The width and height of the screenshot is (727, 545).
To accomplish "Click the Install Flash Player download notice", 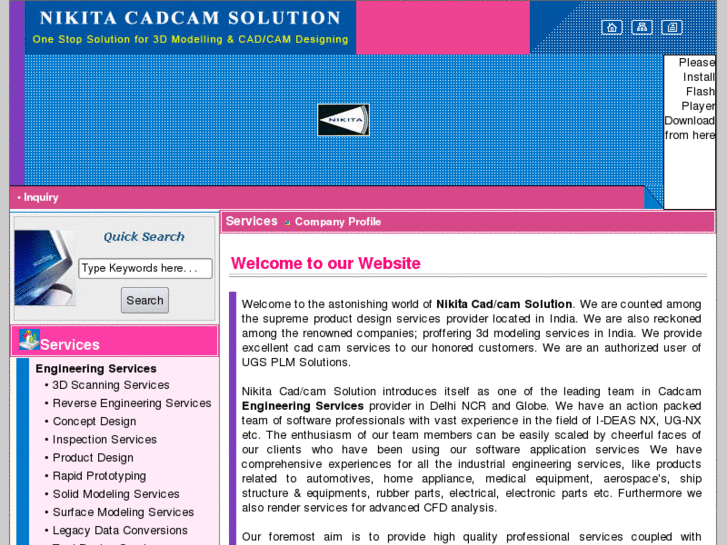I will point(689,99).
